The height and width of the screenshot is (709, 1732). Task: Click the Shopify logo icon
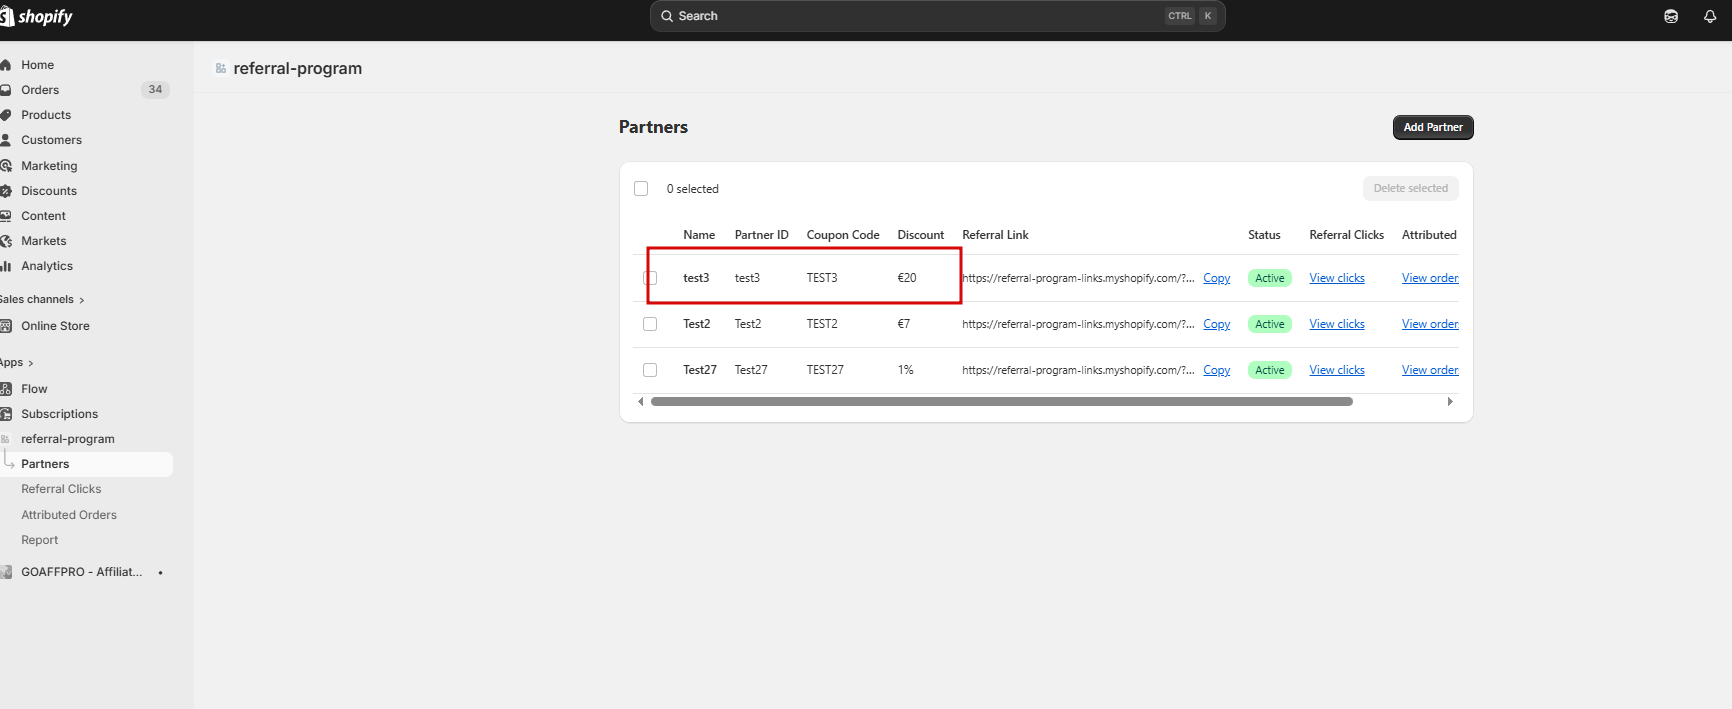coord(7,16)
